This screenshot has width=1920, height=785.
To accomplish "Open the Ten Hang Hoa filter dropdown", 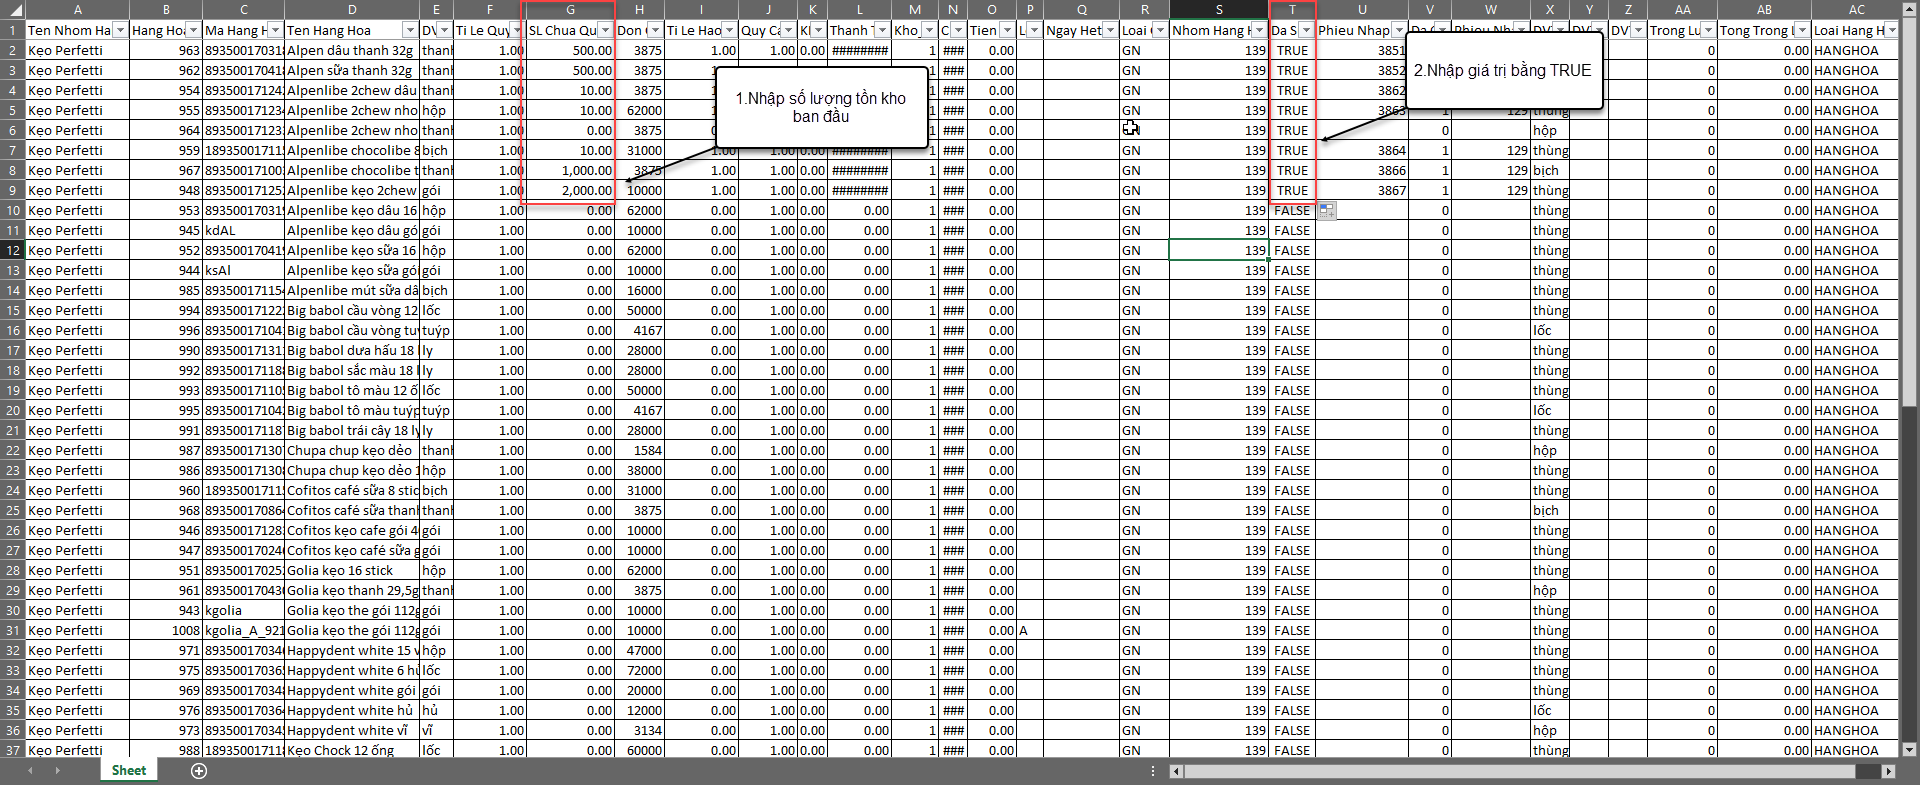I will (409, 31).
